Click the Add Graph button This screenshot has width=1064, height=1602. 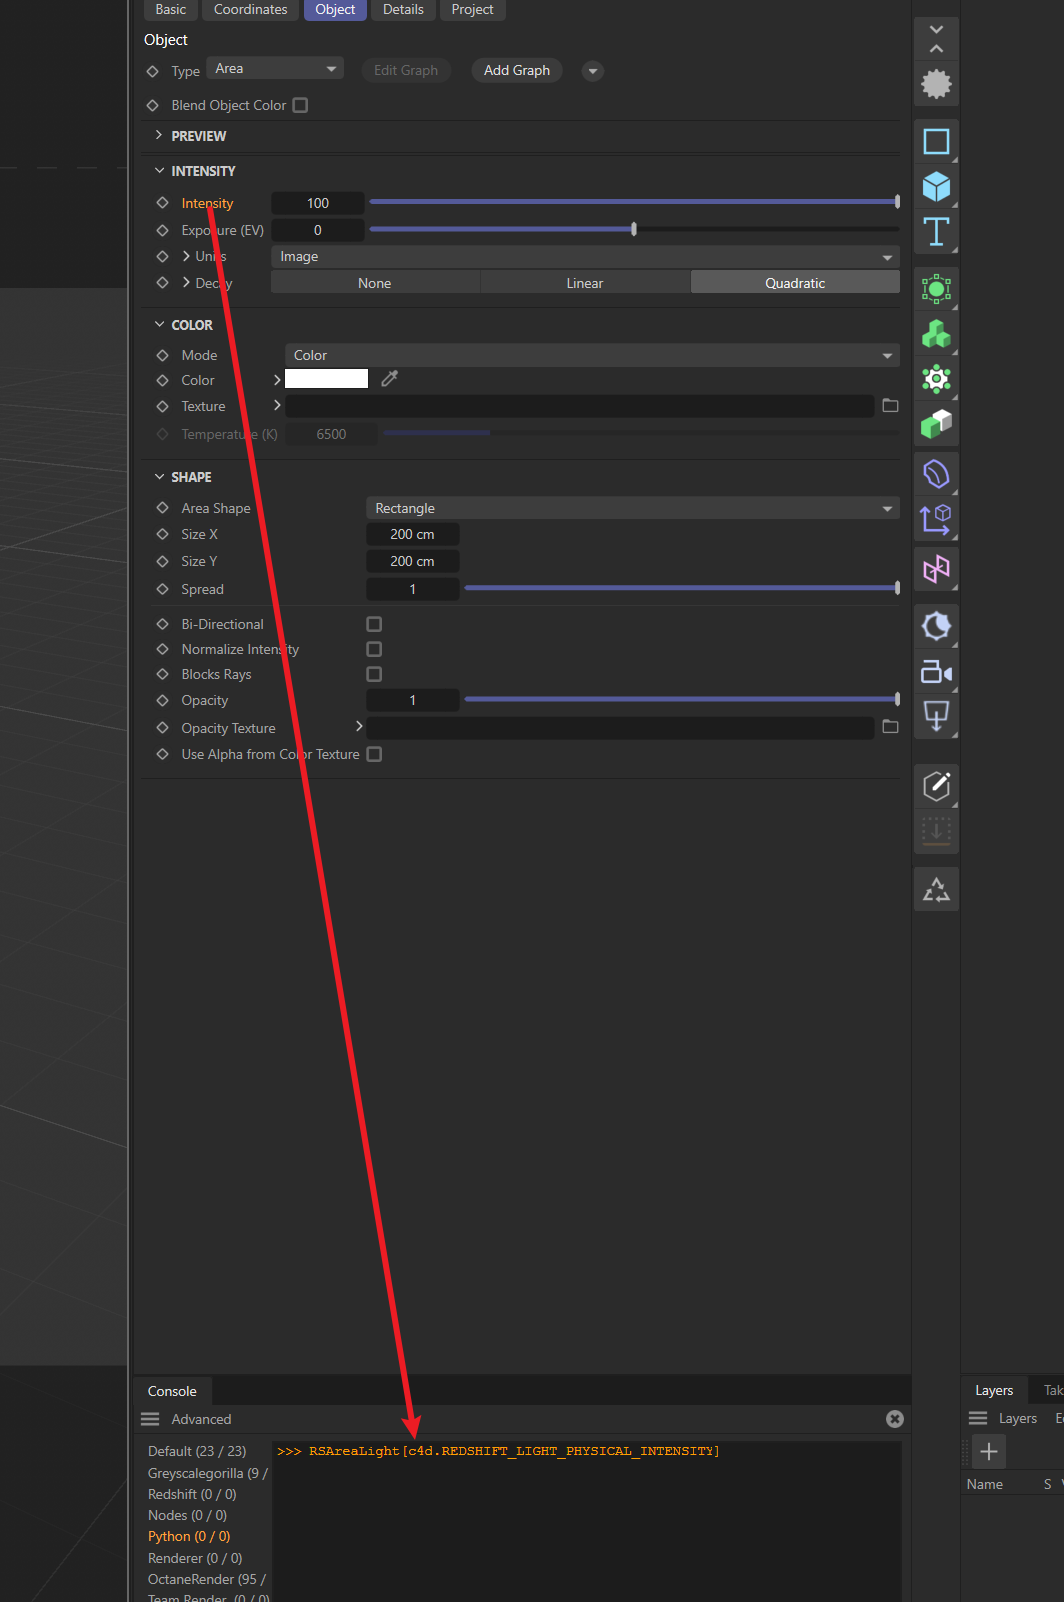coord(516,70)
